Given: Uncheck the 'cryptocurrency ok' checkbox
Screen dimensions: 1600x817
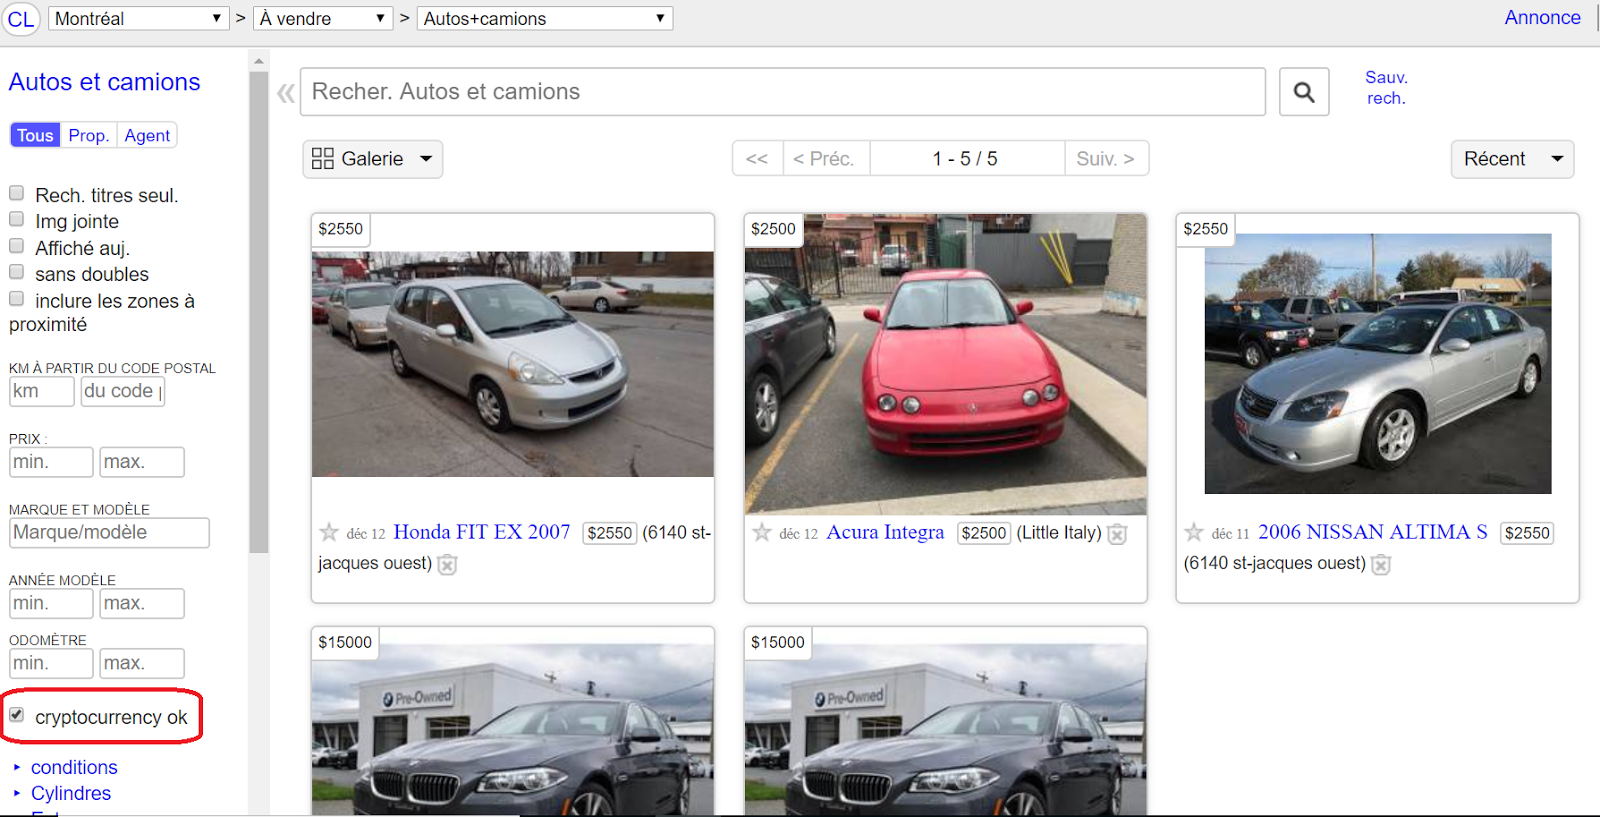Looking at the screenshot, I should pos(17,715).
